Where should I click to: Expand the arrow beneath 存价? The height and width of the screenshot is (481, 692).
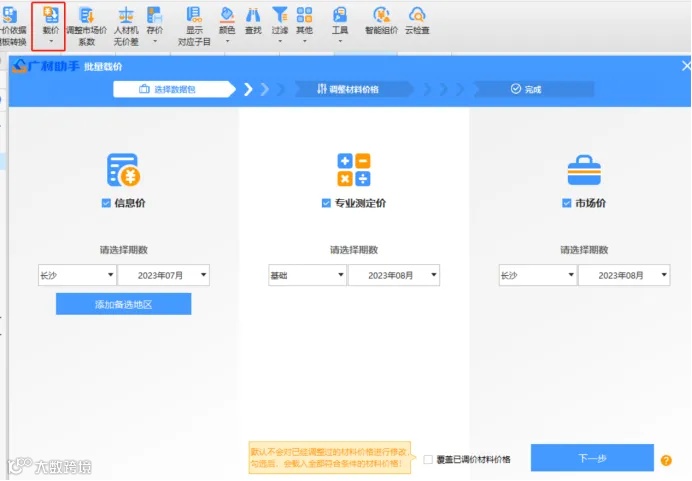(x=154, y=41)
